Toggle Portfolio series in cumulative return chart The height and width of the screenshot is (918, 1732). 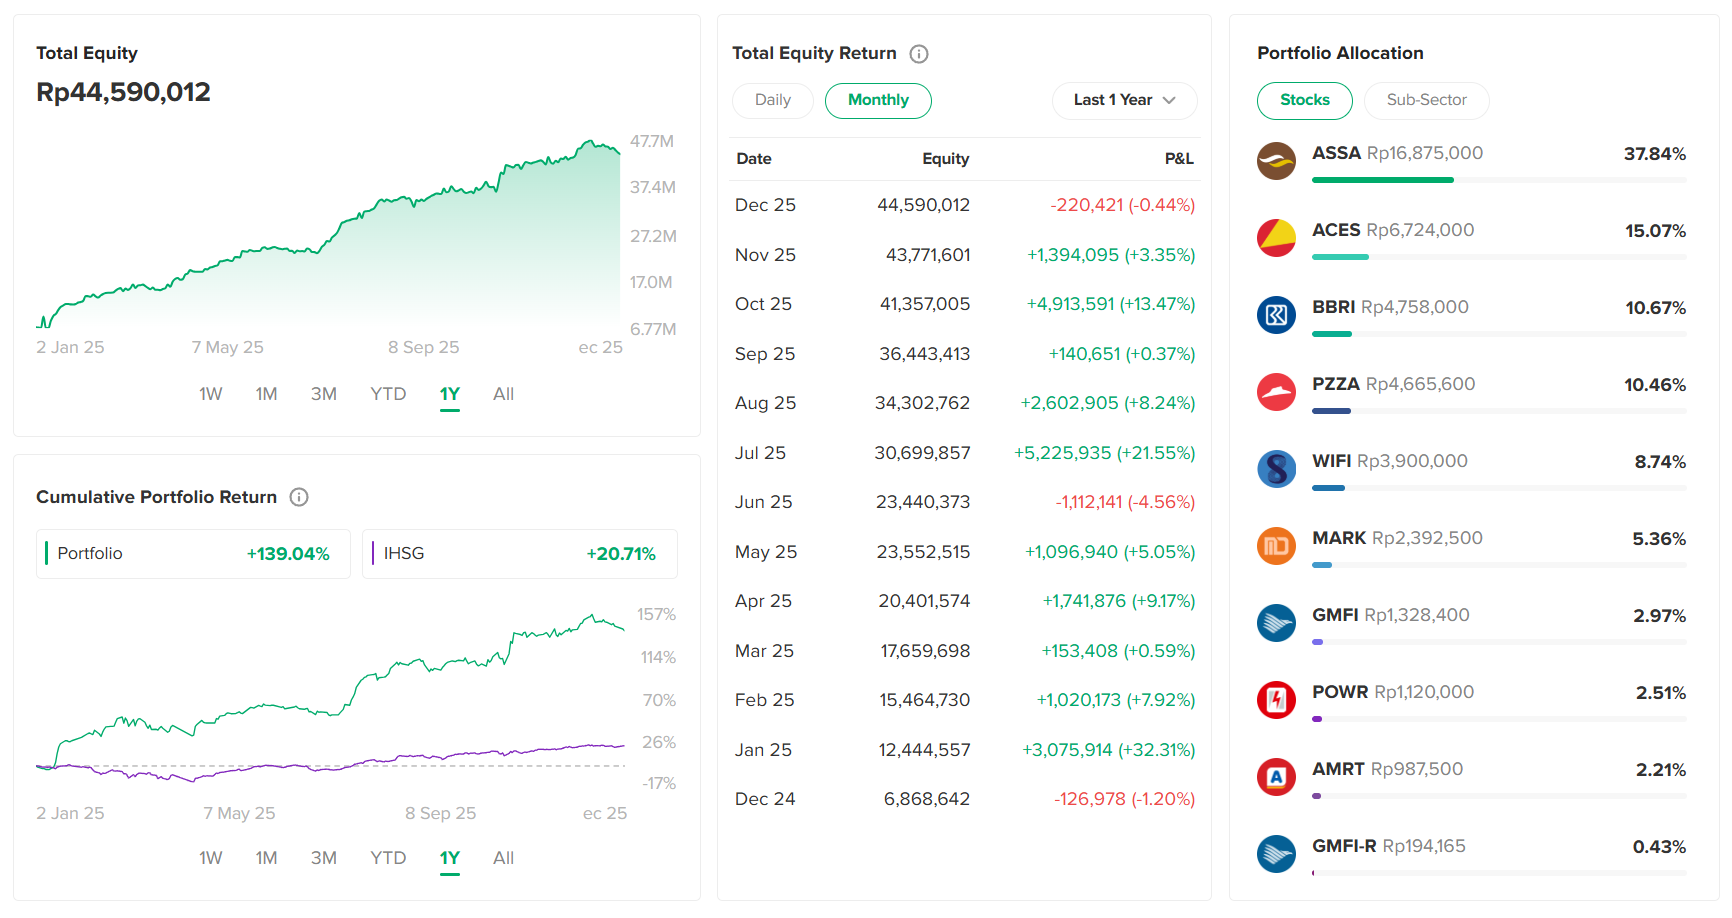click(193, 554)
